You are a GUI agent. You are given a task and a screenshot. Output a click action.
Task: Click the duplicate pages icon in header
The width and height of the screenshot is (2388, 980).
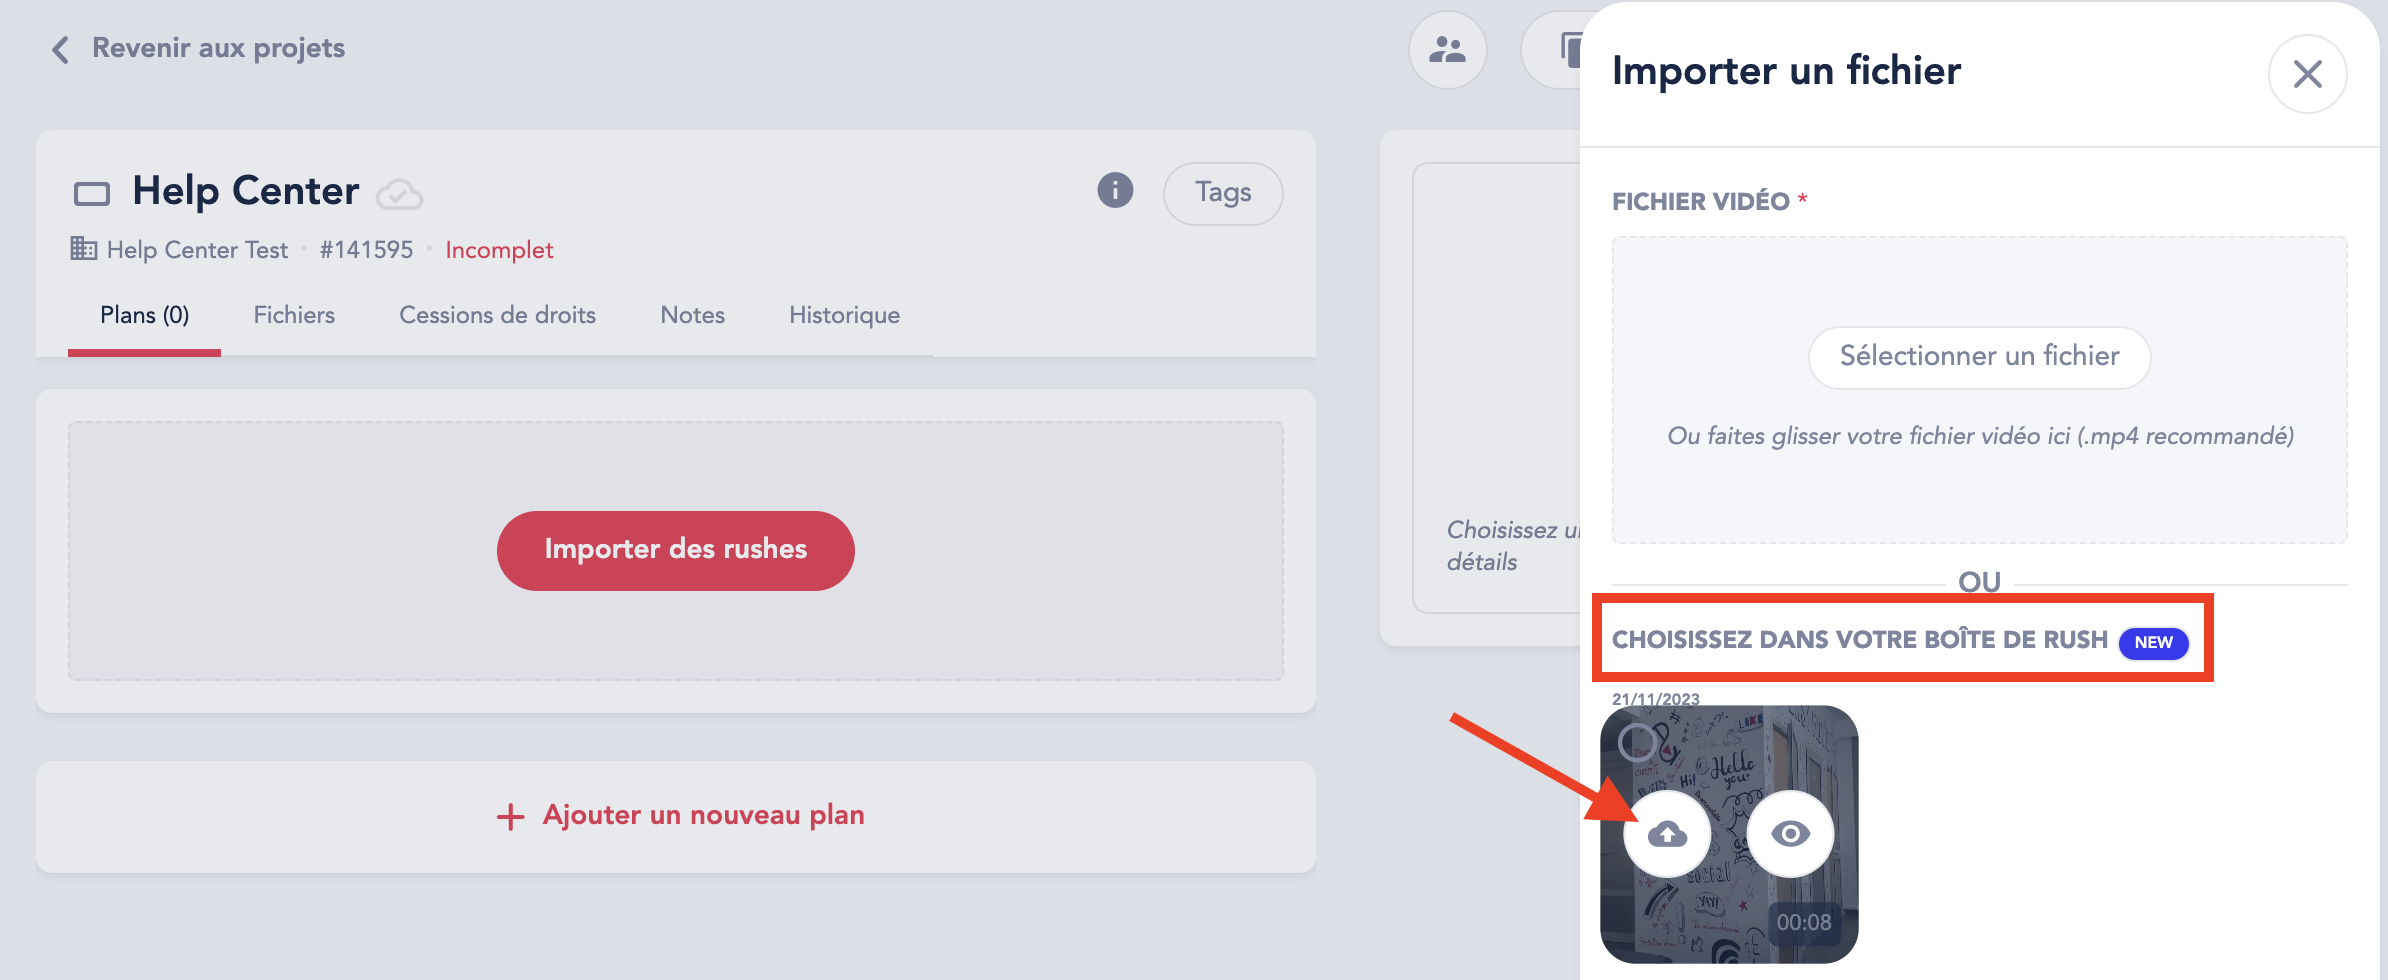tap(1569, 50)
